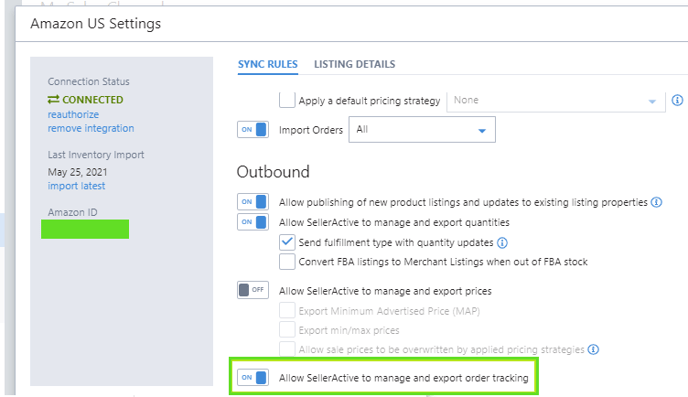Check allow sale prices to be overwritten
688x397 pixels.
pos(287,349)
